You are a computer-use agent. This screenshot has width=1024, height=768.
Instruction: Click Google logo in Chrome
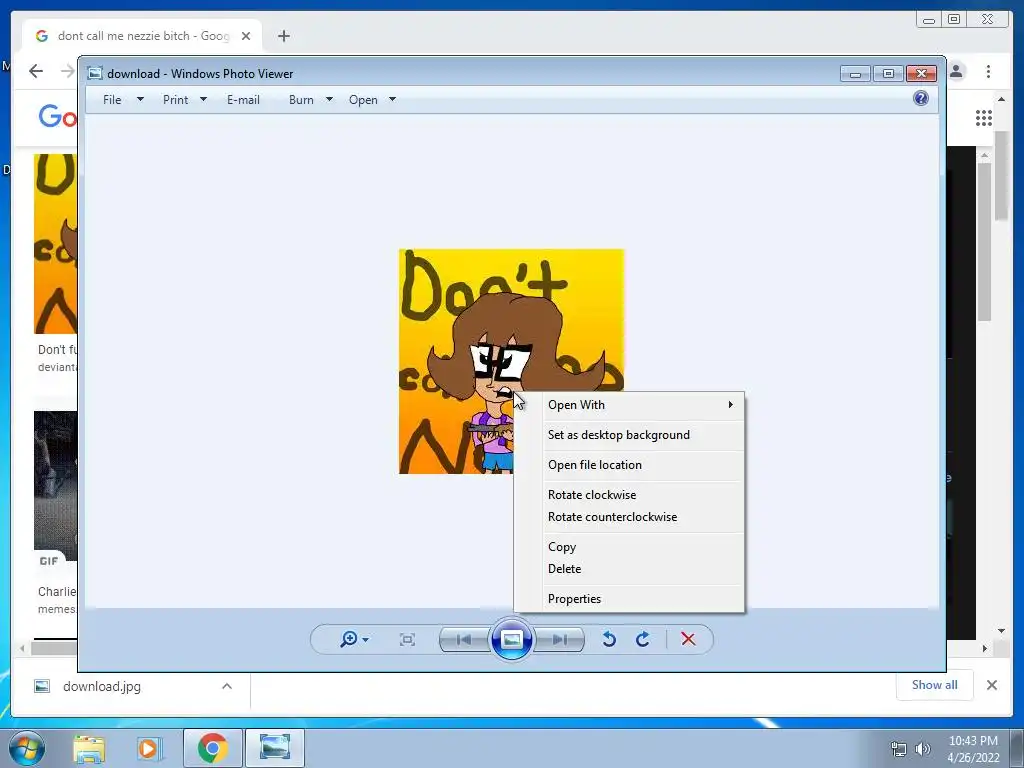click(57, 118)
